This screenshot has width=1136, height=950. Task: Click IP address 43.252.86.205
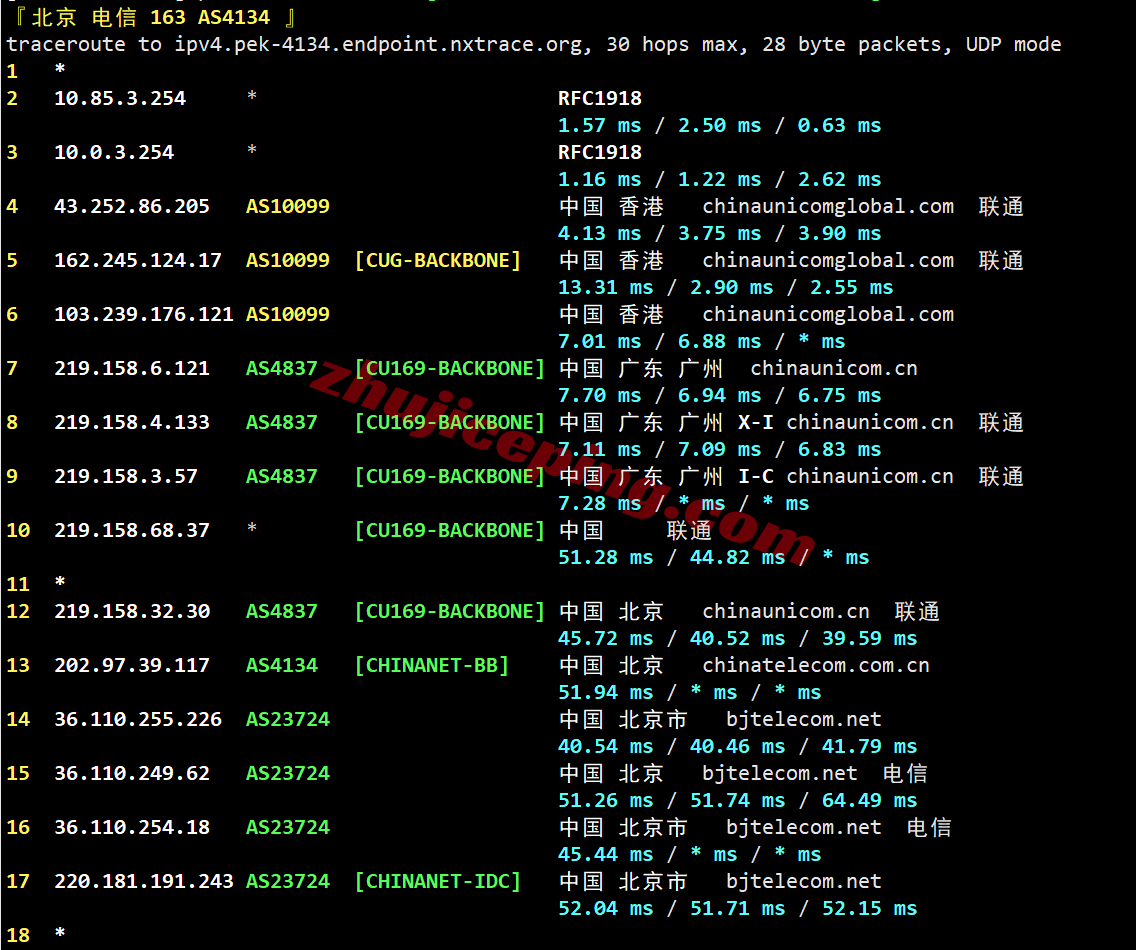pyautogui.click(x=132, y=206)
